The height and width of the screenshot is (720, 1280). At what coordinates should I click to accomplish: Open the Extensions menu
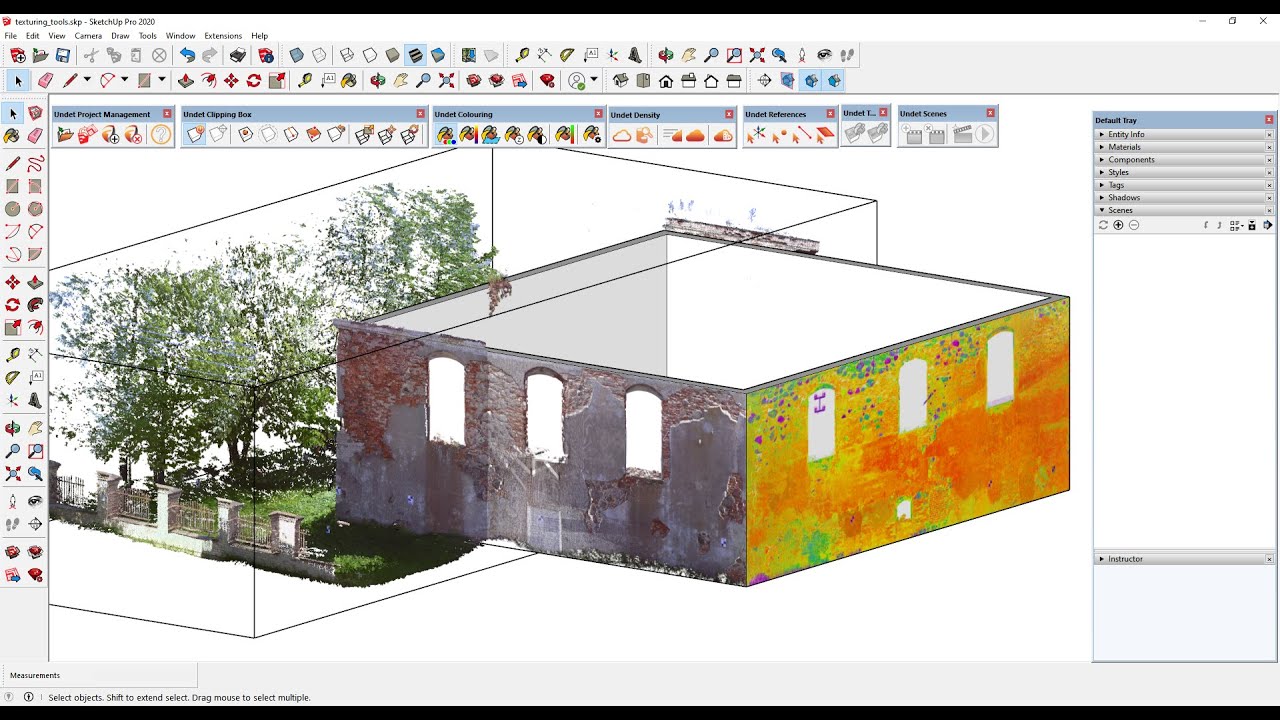223,36
